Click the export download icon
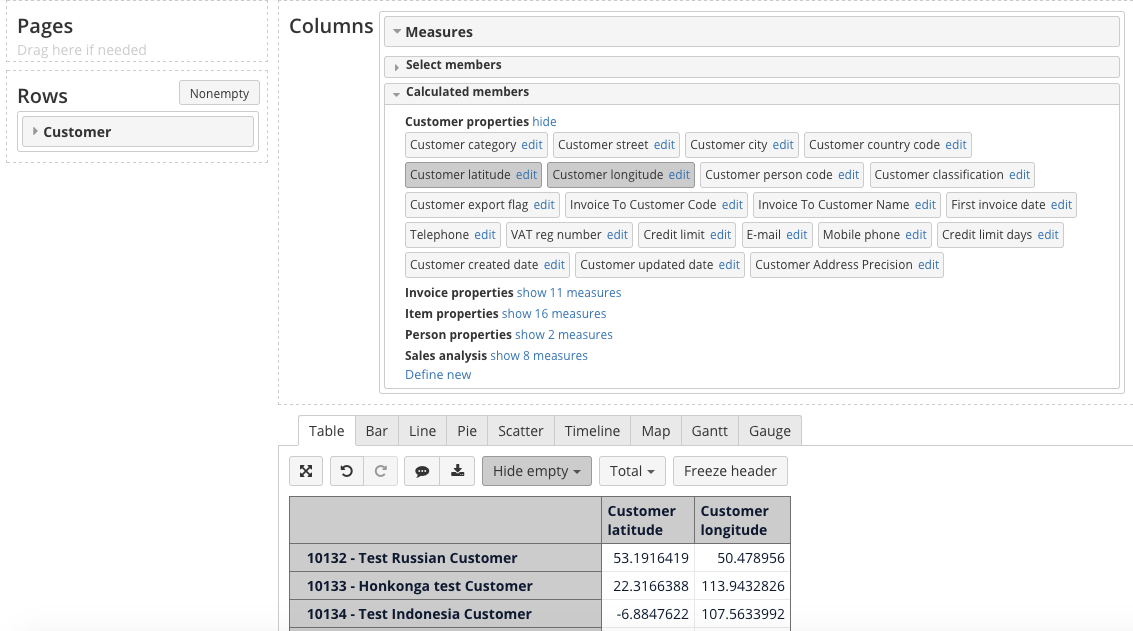Image resolution: width=1133 pixels, height=631 pixels. 457,471
